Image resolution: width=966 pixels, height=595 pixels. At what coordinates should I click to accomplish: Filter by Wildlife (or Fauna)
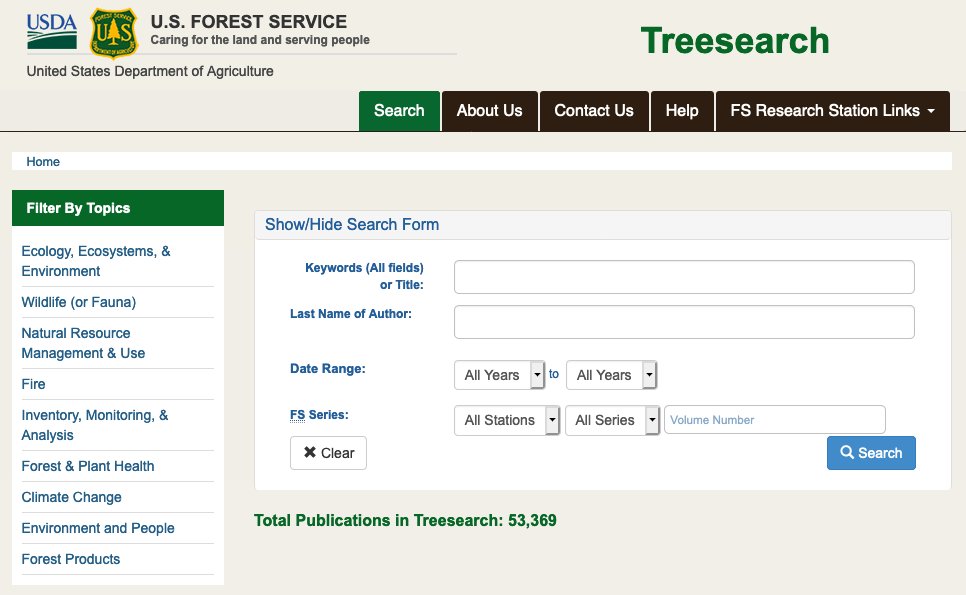(x=78, y=302)
